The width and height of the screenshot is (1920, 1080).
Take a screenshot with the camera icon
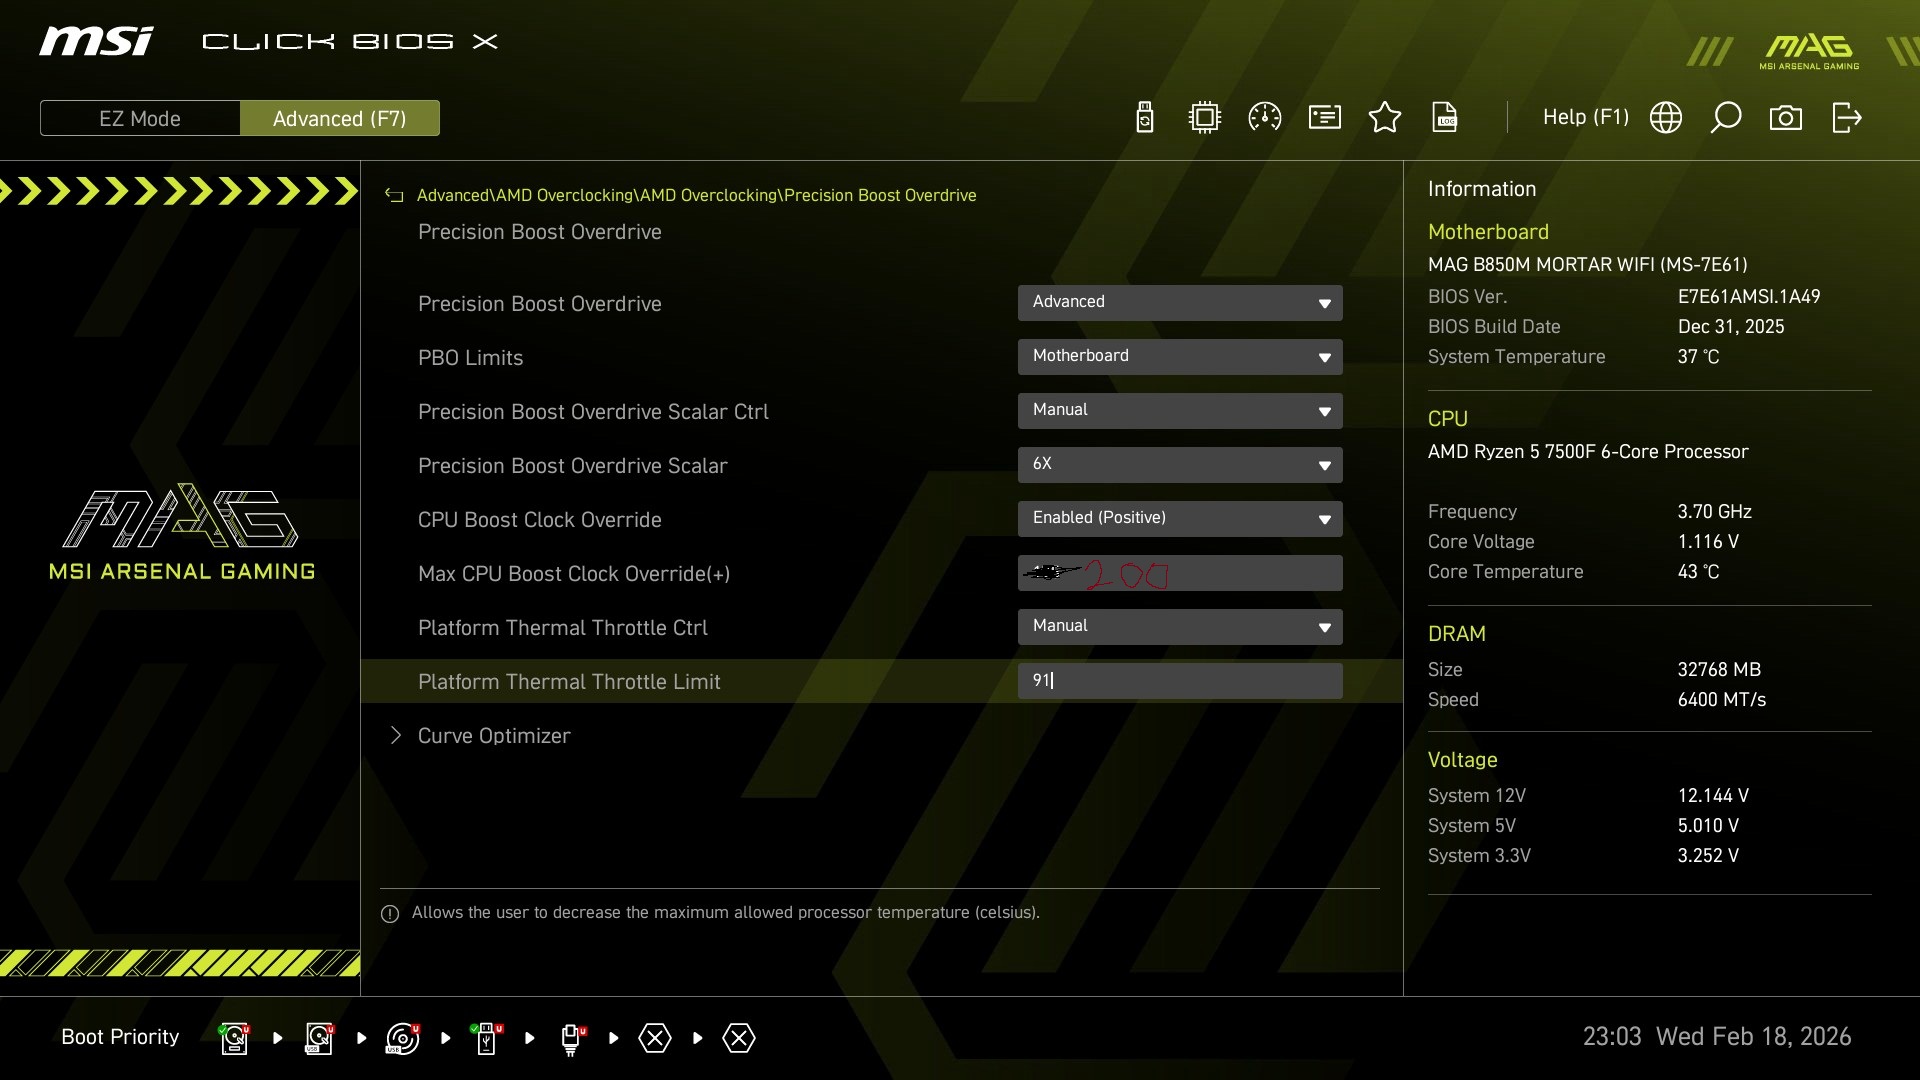1786,118
